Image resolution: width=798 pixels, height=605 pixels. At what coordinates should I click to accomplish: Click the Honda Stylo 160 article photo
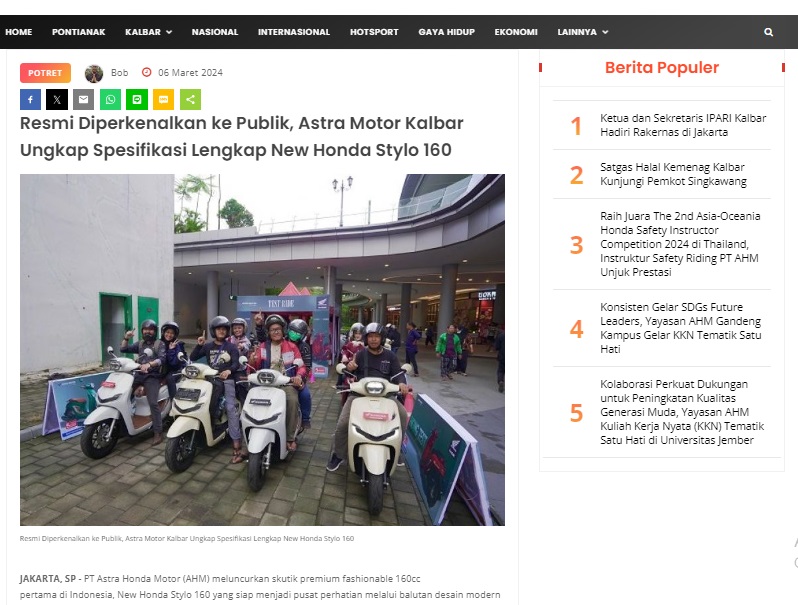click(x=262, y=350)
